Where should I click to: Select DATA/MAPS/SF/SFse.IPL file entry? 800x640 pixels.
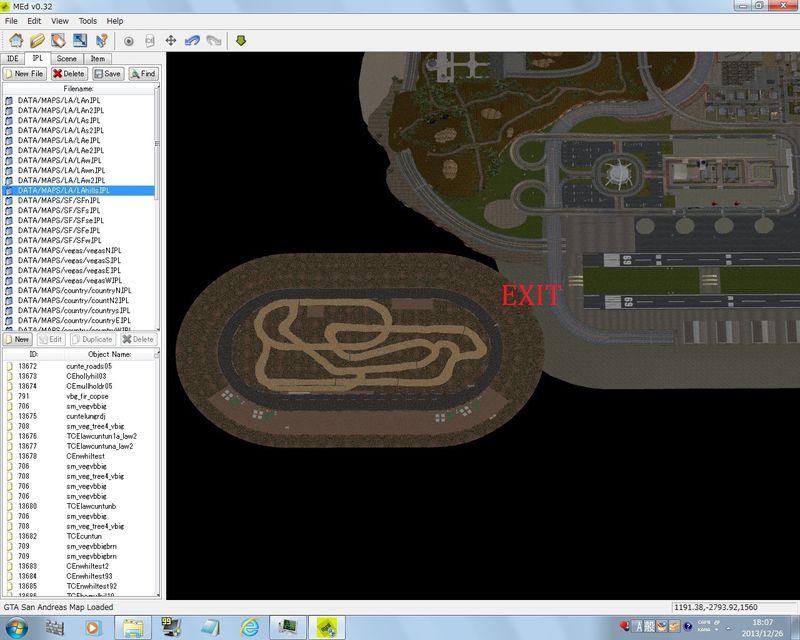coord(79,220)
